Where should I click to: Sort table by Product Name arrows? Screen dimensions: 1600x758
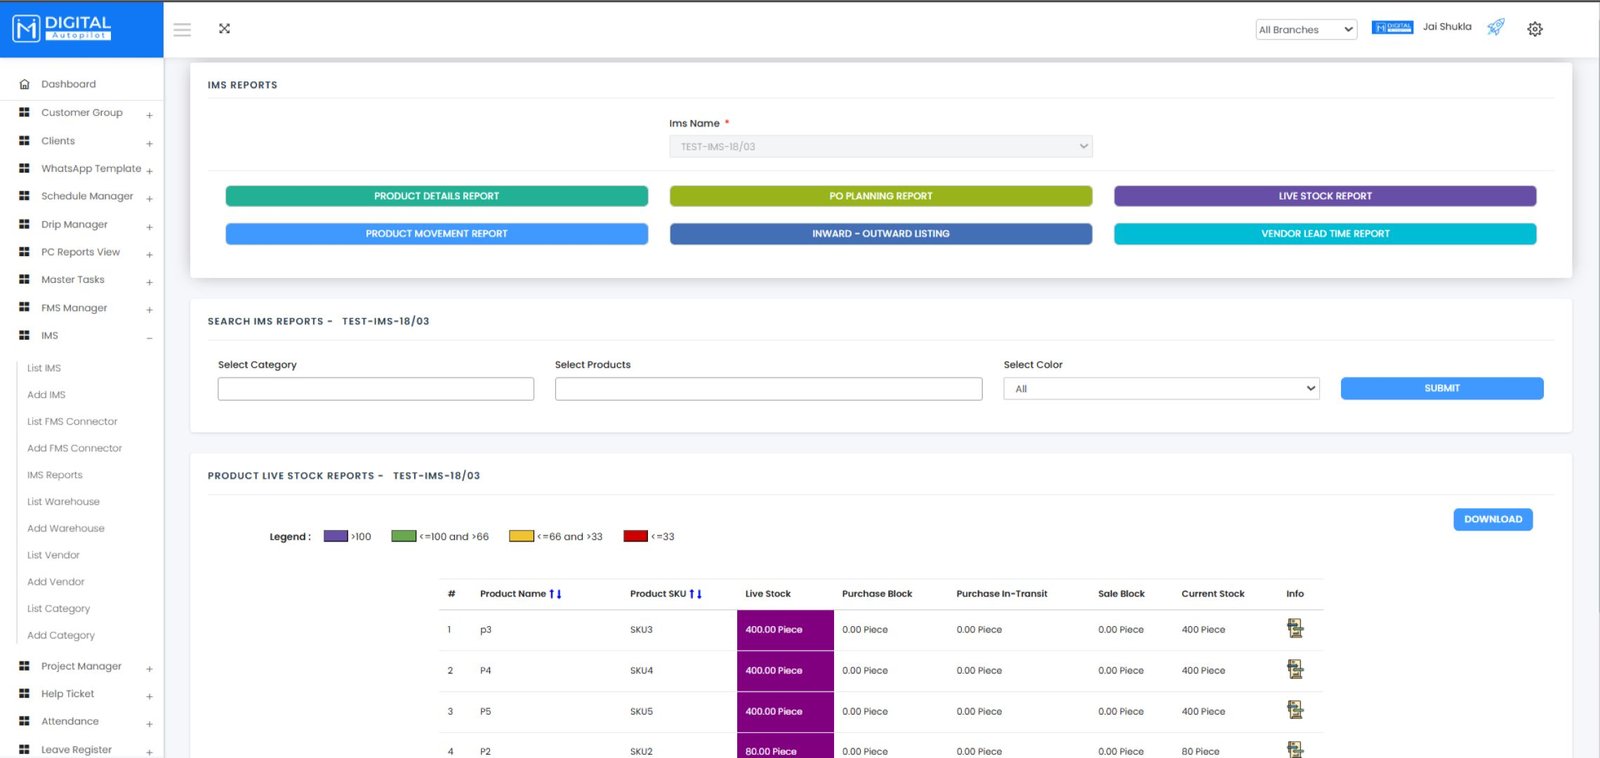pyautogui.click(x=555, y=594)
